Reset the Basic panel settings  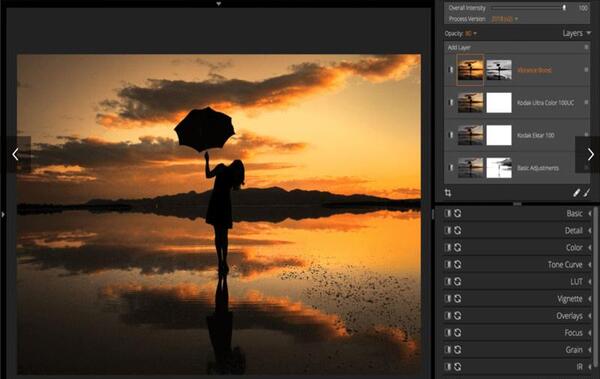click(x=457, y=213)
